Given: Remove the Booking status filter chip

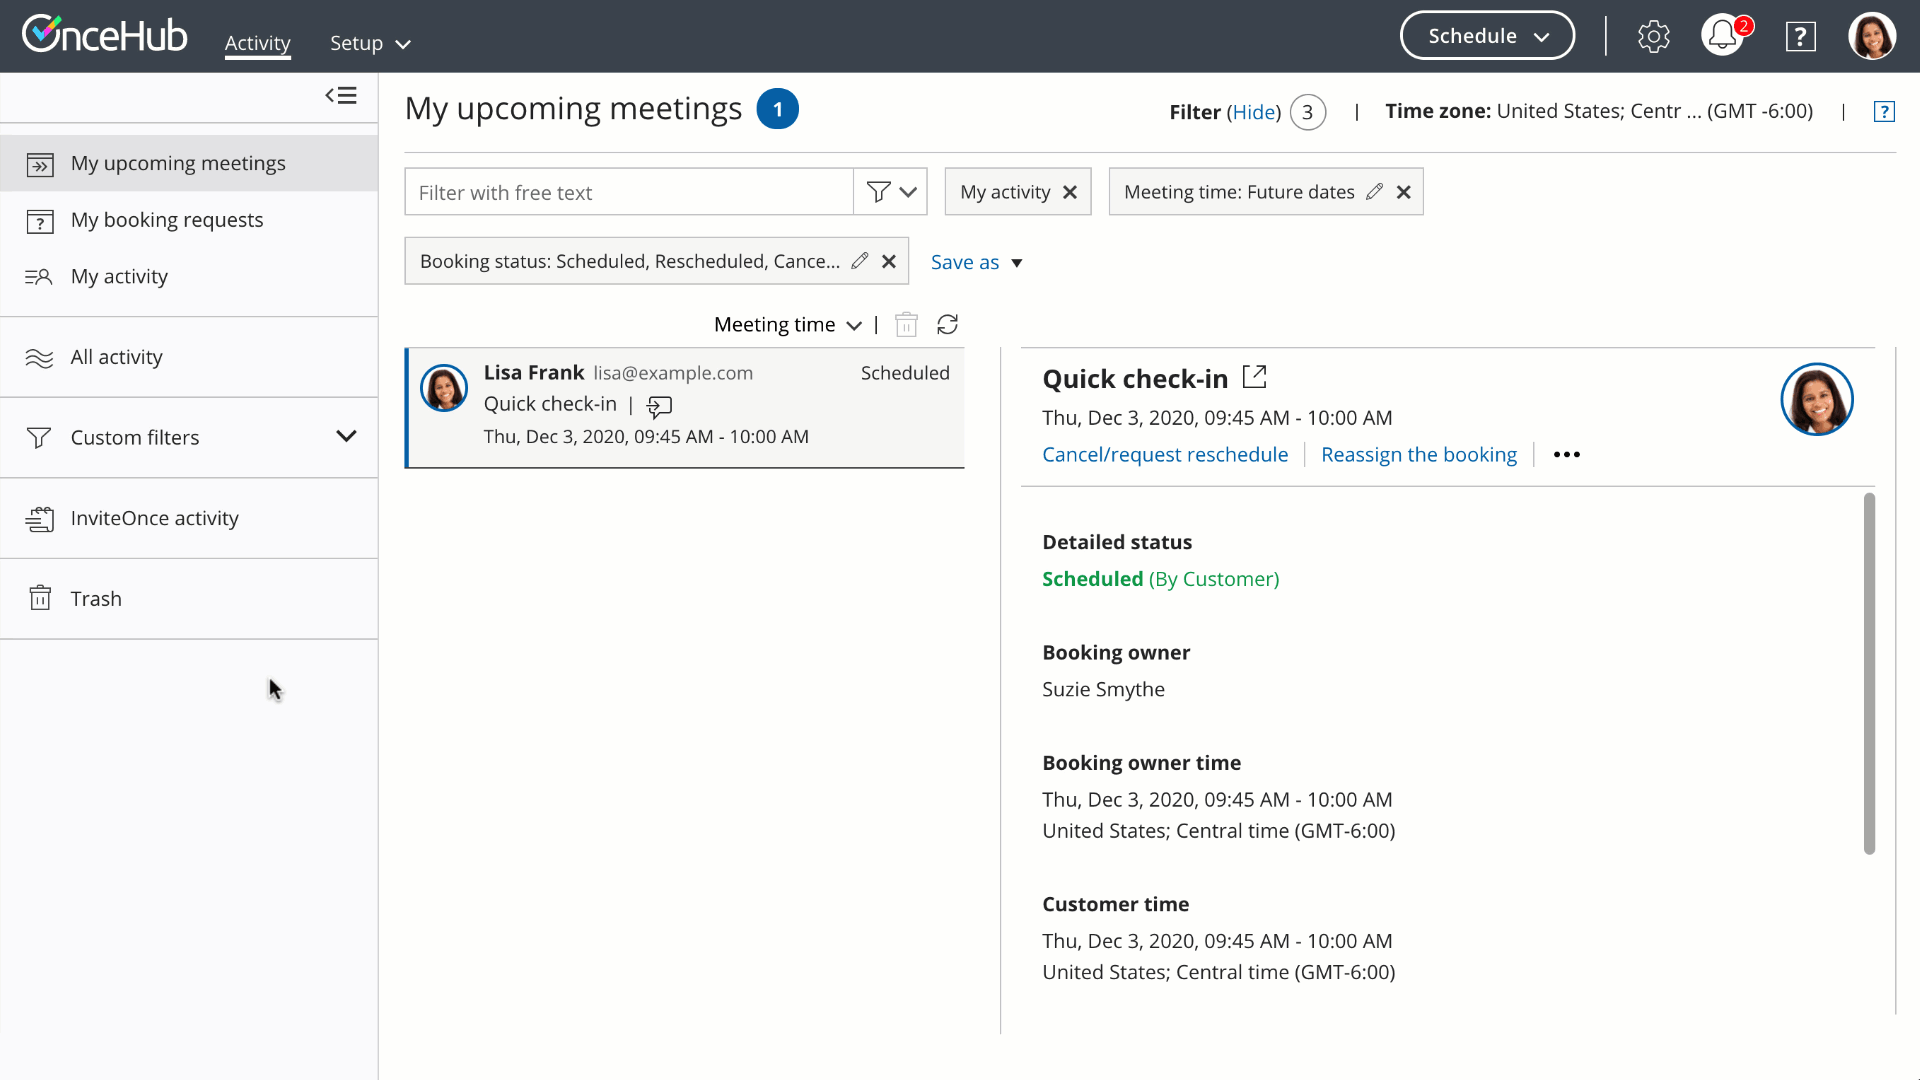Looking at the screenshot, I should 889,261.
